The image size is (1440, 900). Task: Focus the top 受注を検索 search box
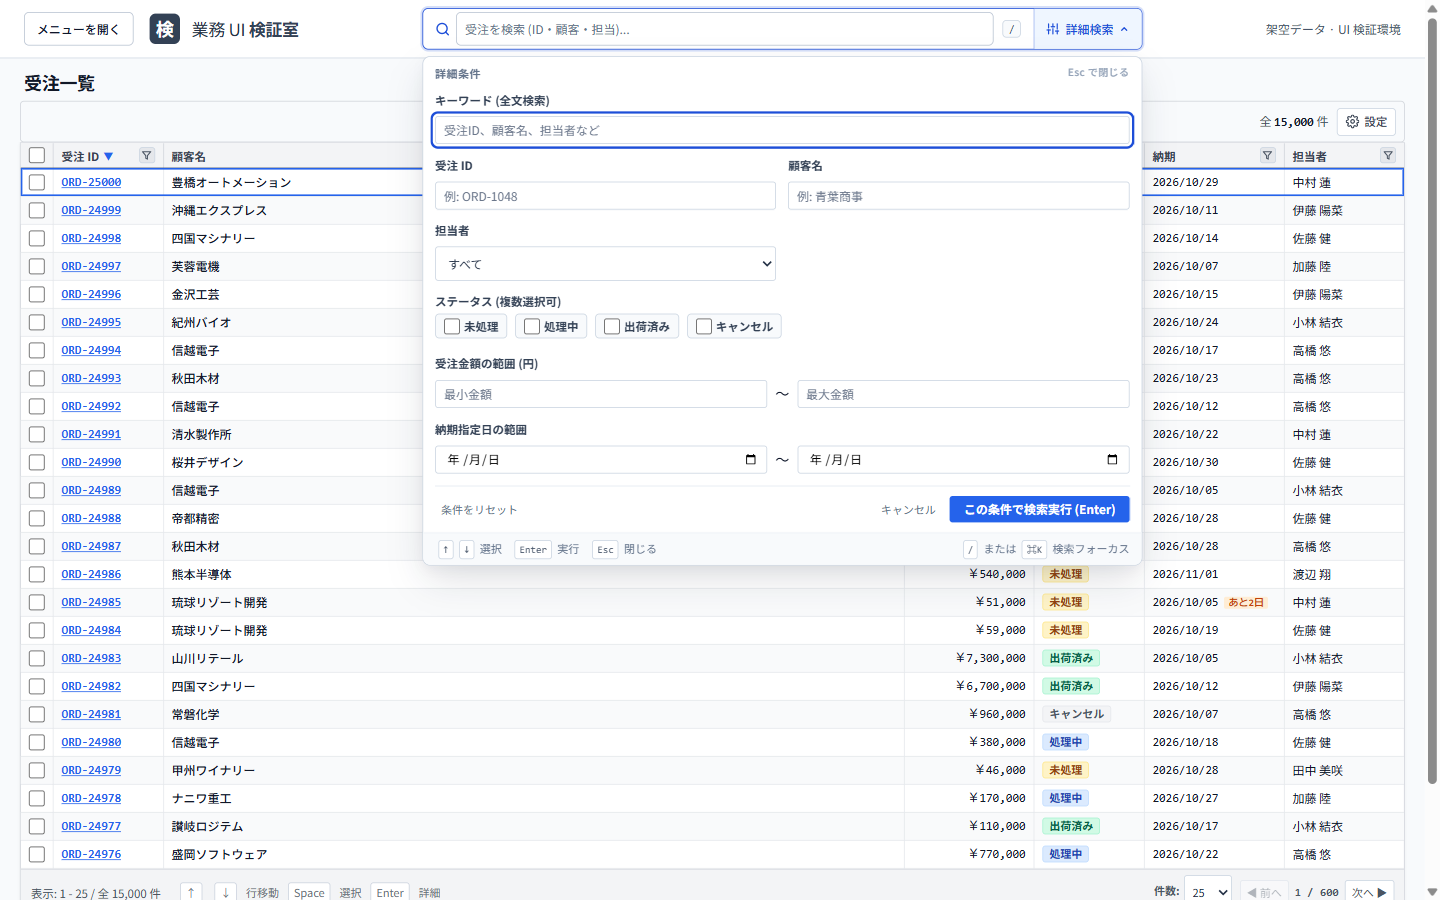(725, 30)
